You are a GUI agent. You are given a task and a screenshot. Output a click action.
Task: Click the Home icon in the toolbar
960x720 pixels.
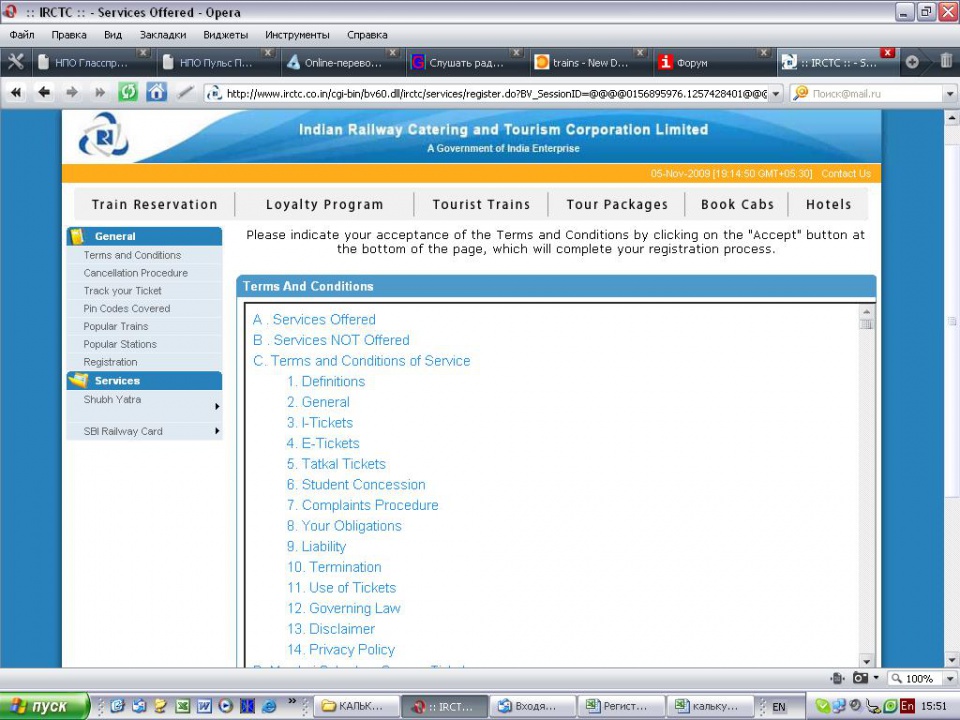tap(157, 92)
